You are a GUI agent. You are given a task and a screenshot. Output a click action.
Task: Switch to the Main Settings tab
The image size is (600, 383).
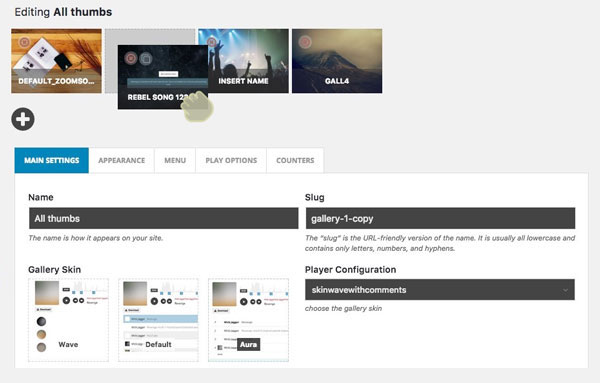[52, 160]
